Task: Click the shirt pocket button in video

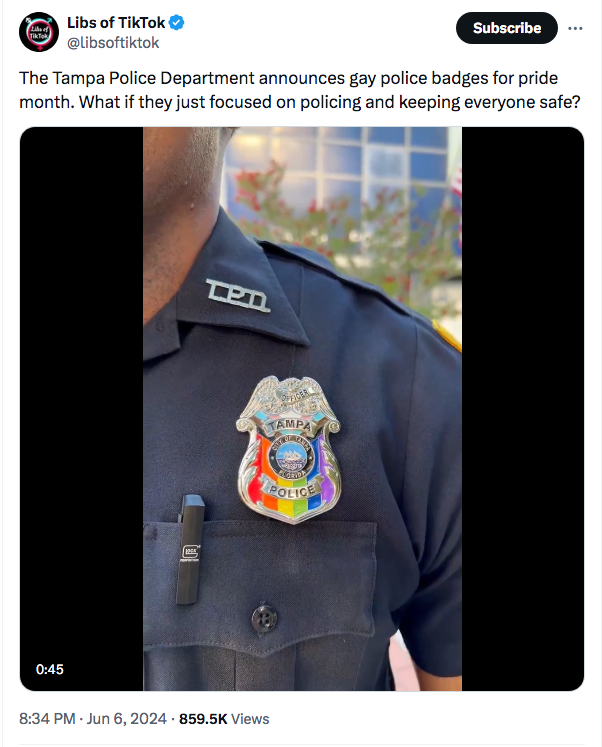Action: [x=264, y=618]
